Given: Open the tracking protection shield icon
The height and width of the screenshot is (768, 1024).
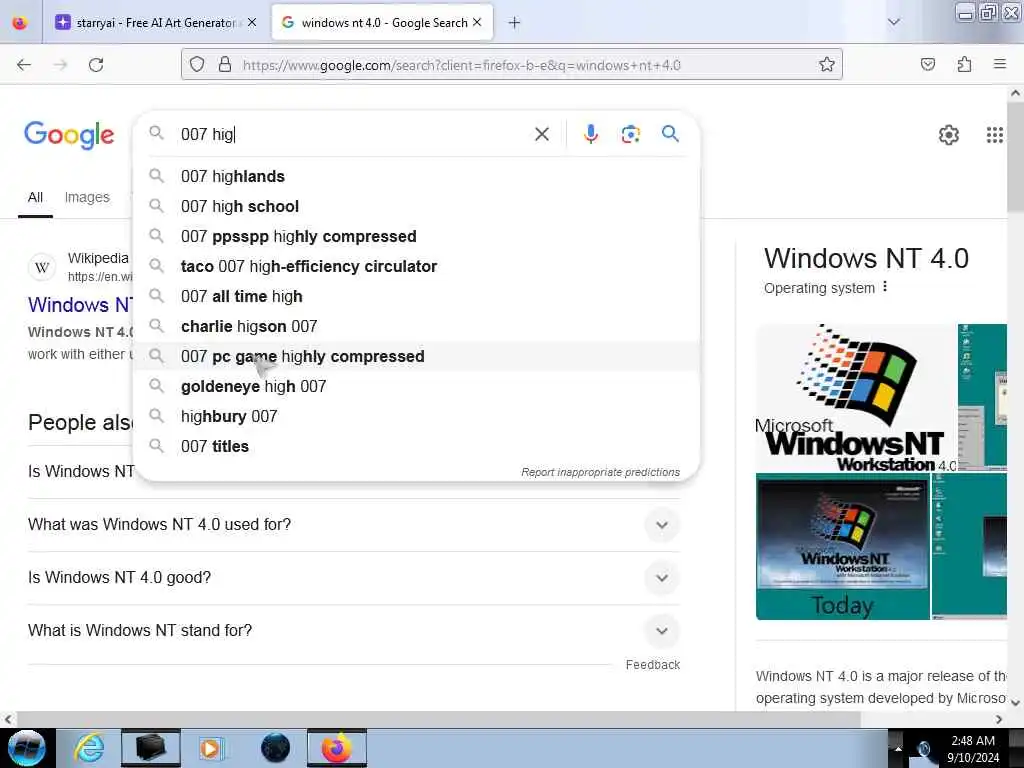Looking at the screenshot, I should 197,64.
